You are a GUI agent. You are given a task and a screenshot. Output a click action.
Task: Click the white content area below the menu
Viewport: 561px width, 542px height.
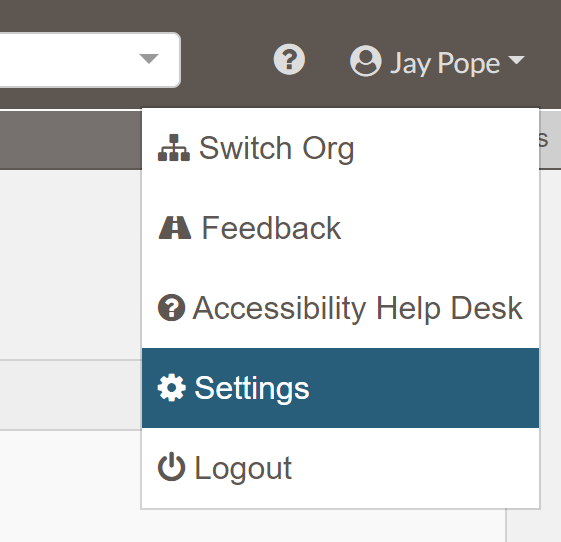pyautogui.click(x=71, y=486)
